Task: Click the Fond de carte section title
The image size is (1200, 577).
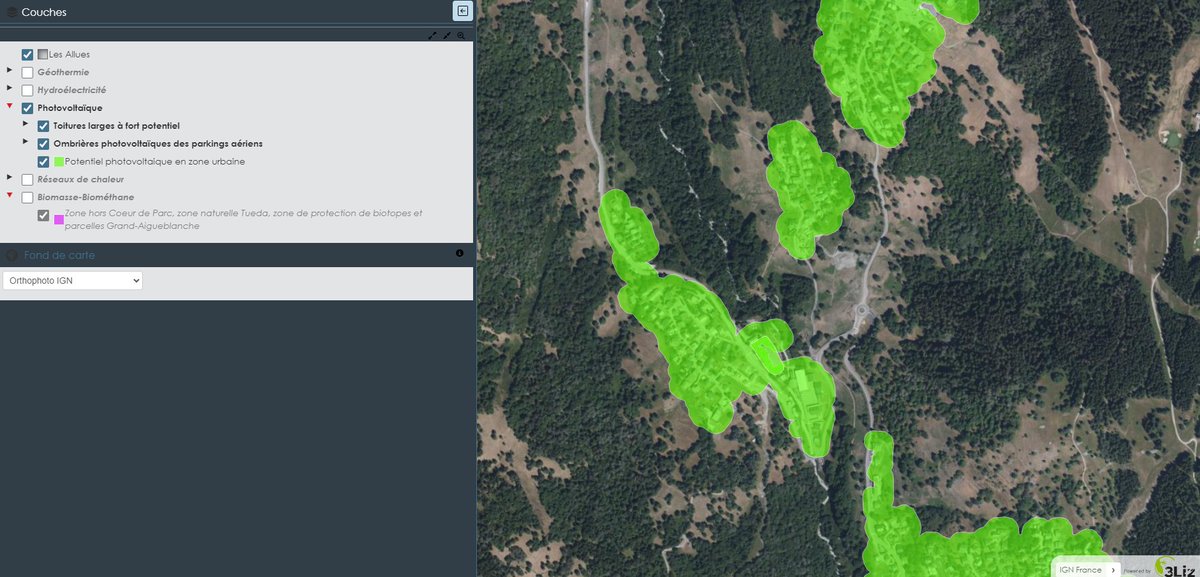Action: click(60, 255)
